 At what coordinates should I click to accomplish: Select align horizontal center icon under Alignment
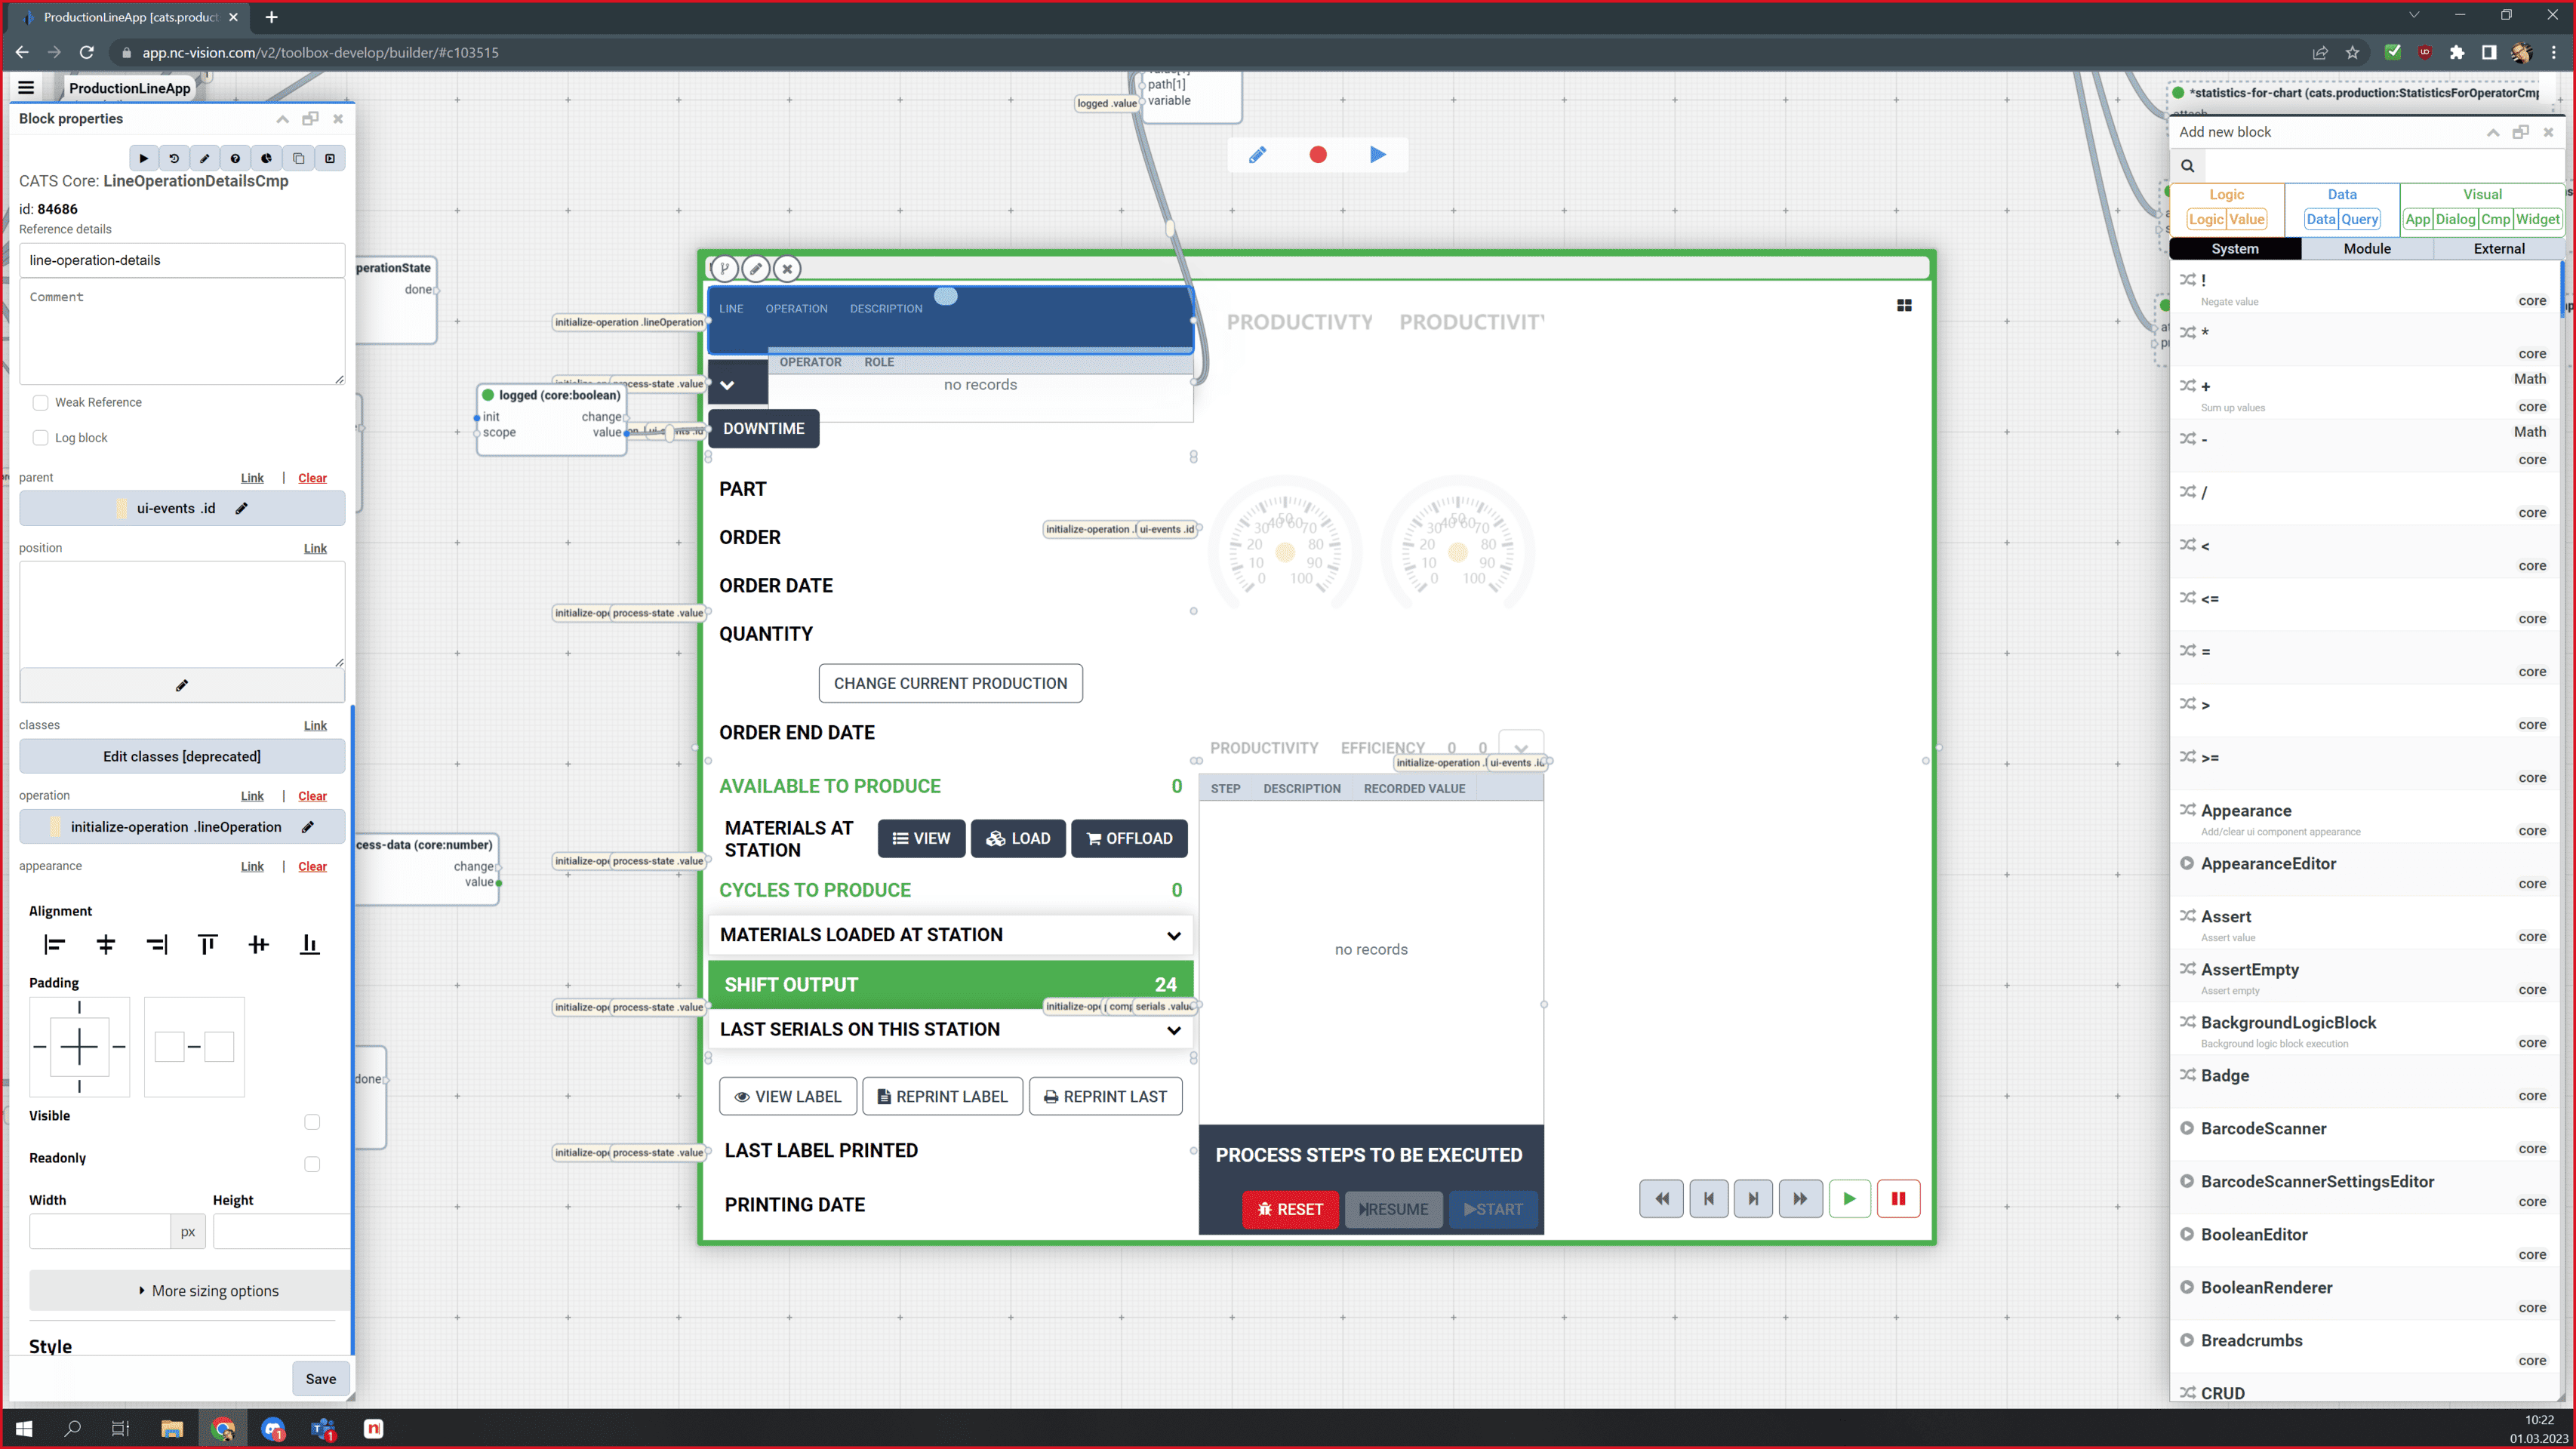[x=105, y=944]
